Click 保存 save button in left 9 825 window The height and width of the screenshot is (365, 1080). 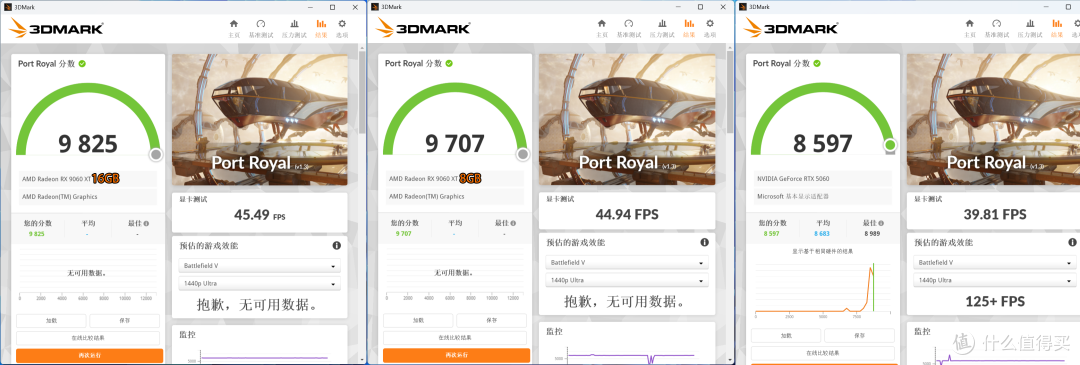124,321
